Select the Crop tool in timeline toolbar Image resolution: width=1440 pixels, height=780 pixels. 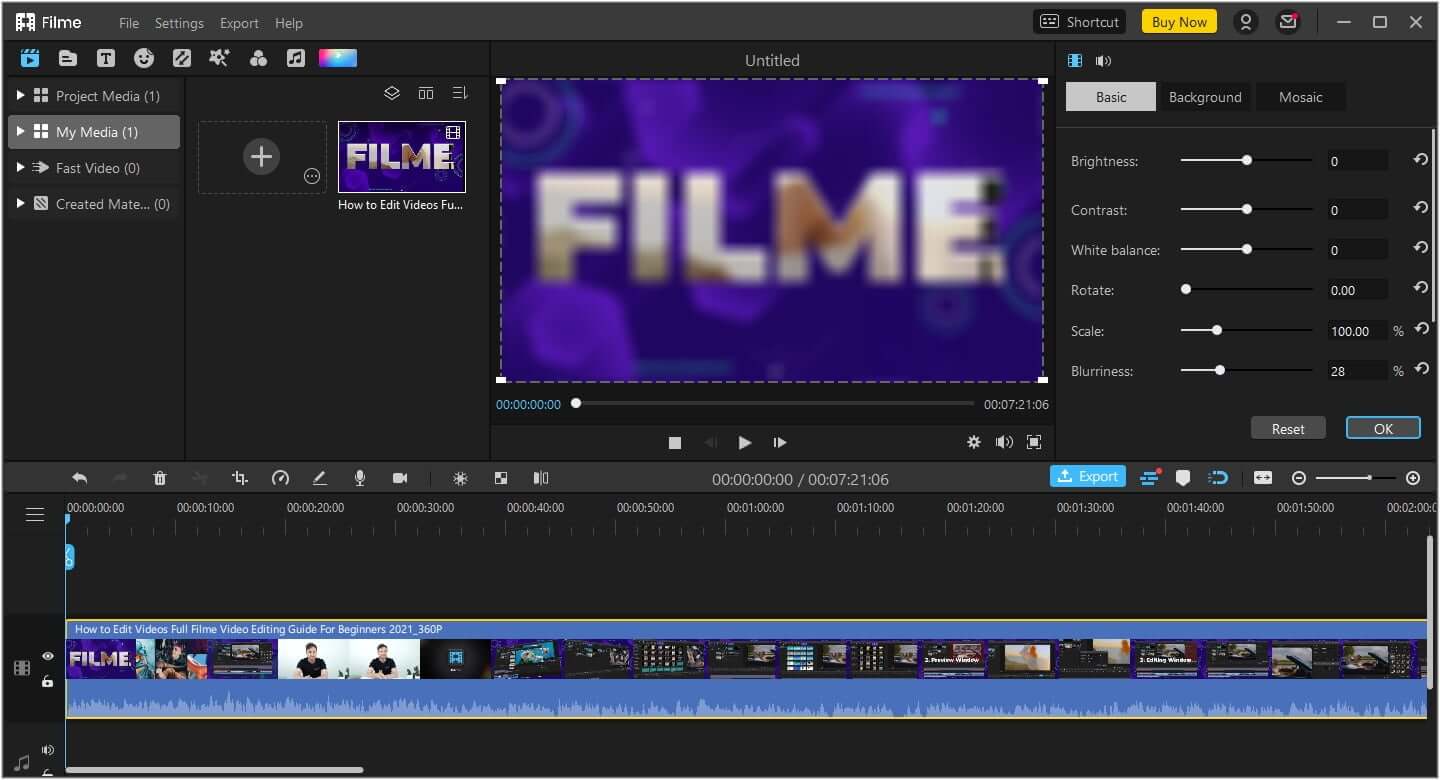click(x=240, y=478)
